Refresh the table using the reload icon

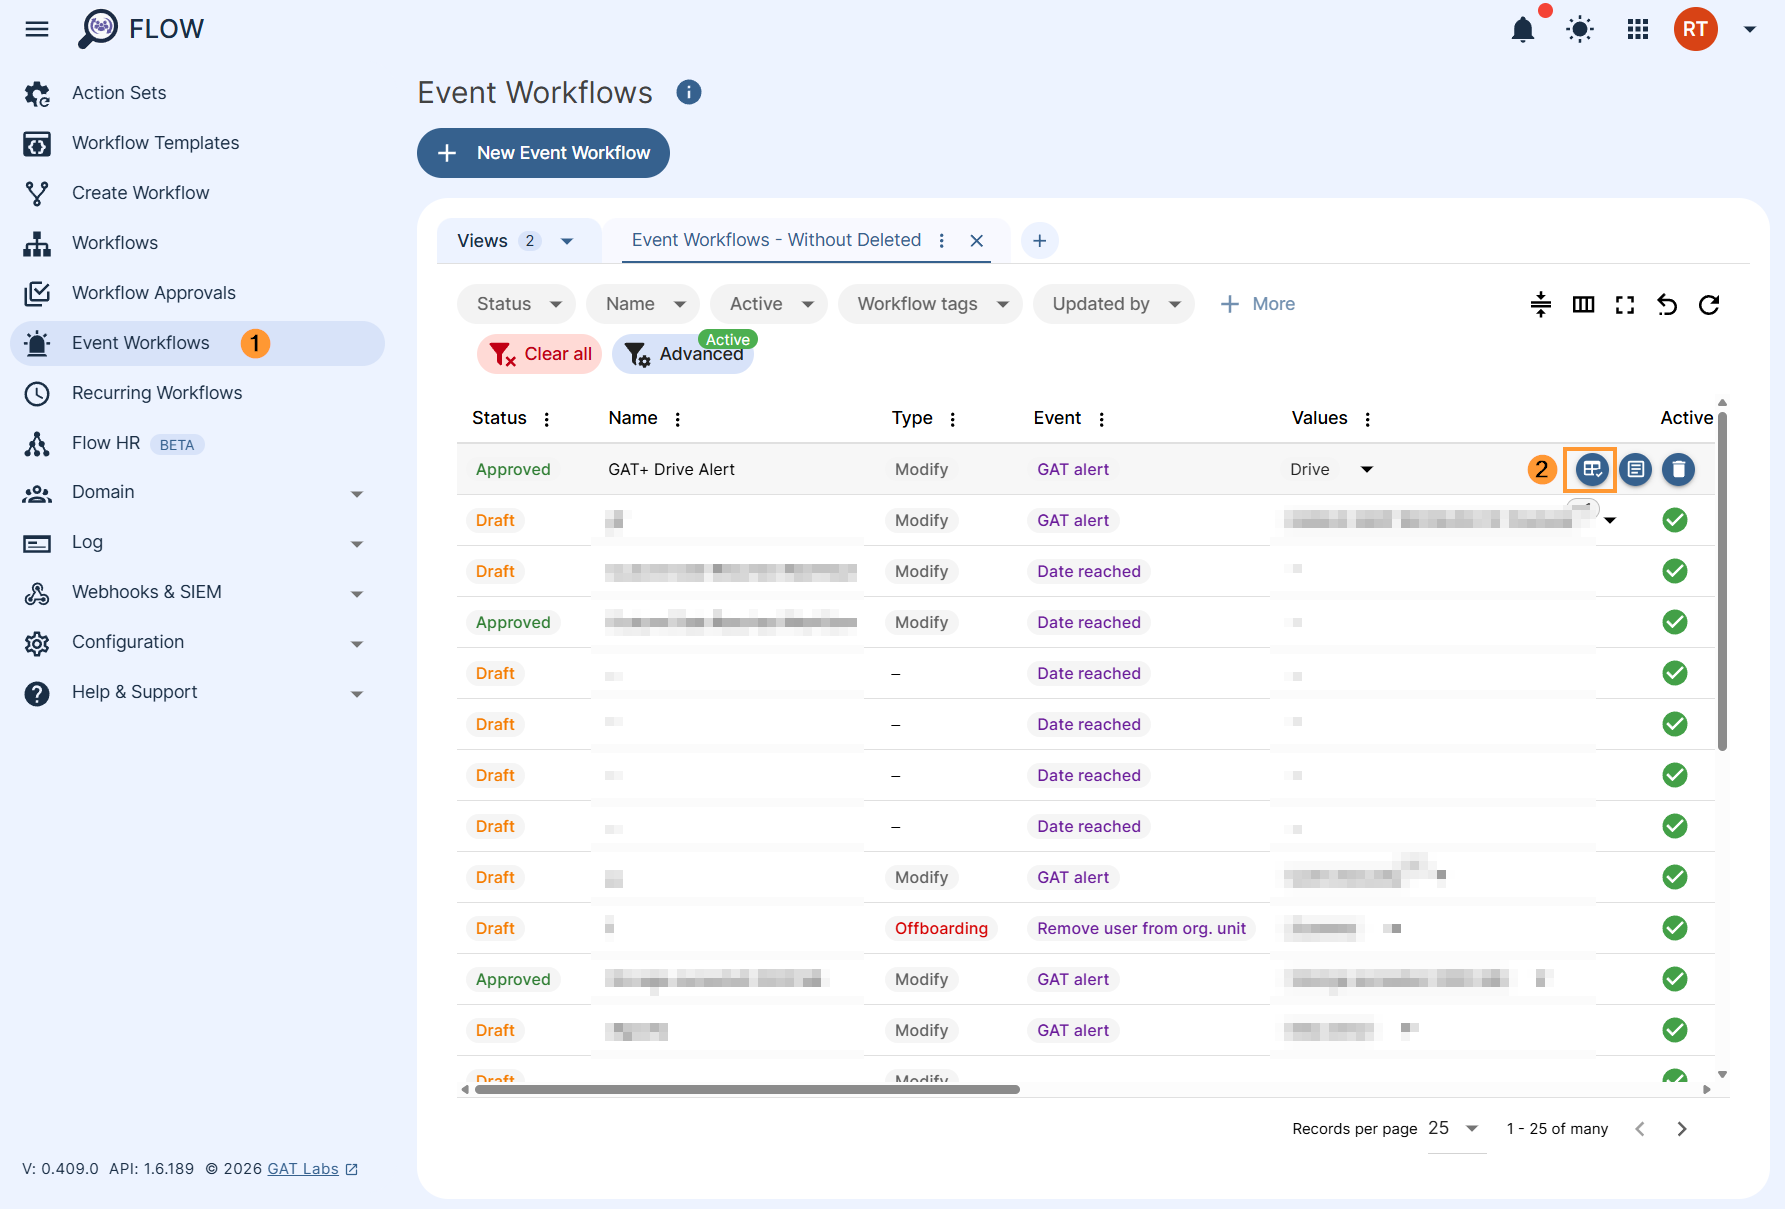pos(1709,304)
